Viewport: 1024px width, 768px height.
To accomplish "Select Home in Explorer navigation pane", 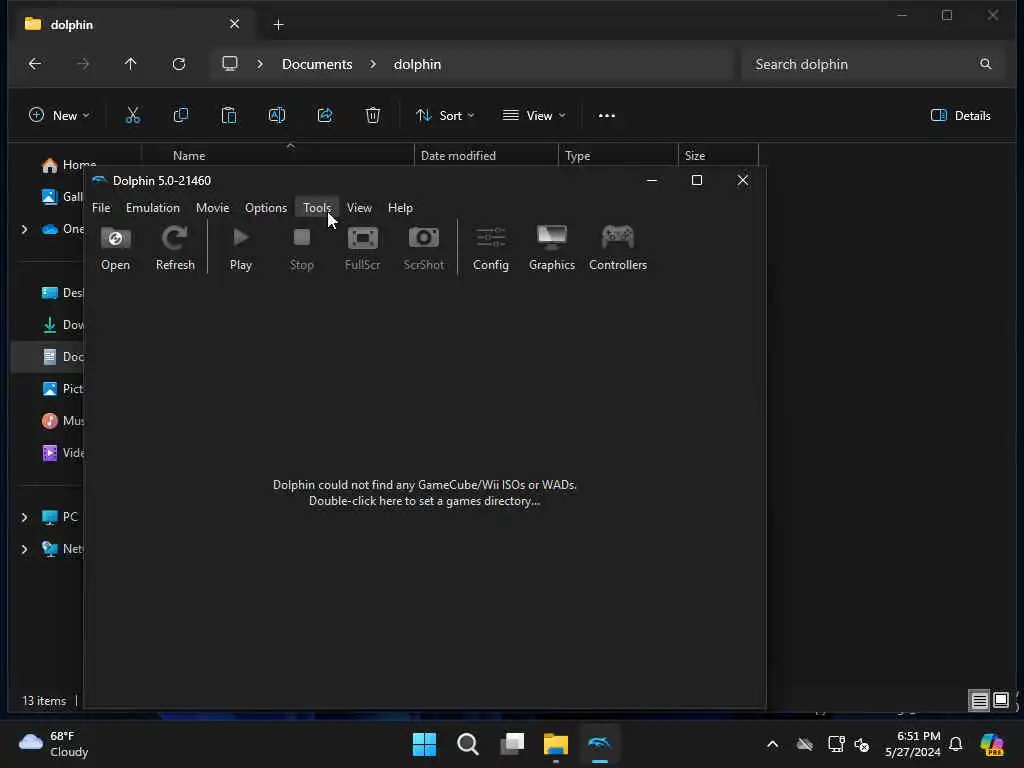I will pos(68,165).
